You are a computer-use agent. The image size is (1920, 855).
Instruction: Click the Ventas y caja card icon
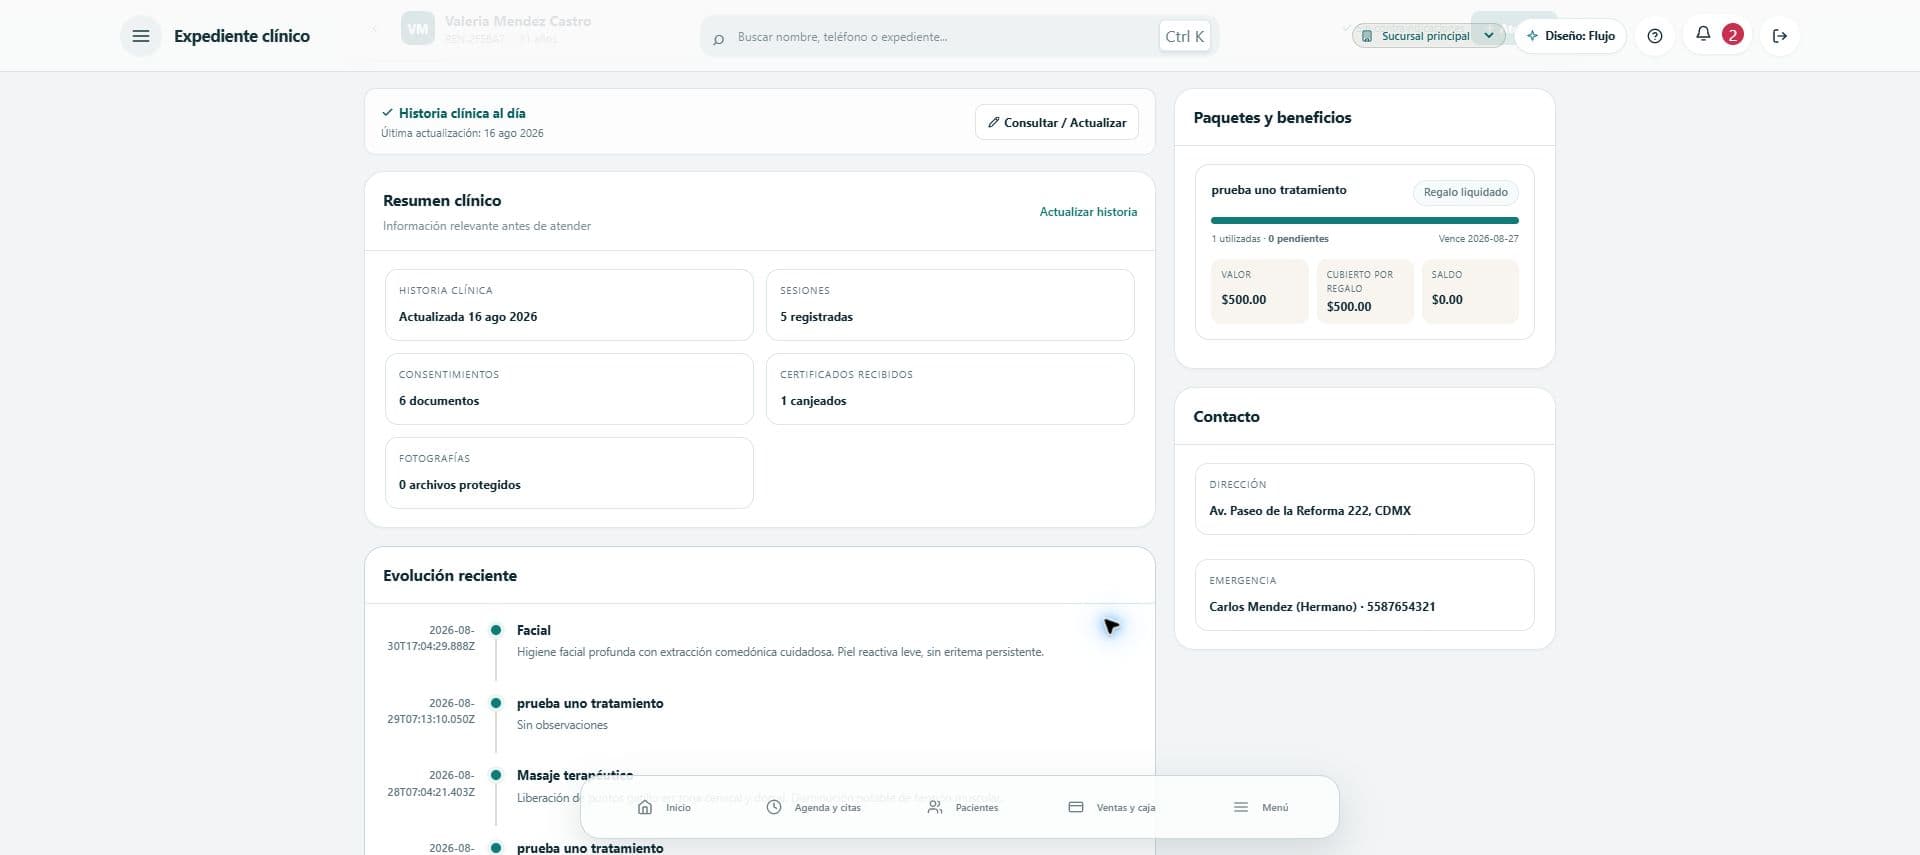pos(1076,807)
